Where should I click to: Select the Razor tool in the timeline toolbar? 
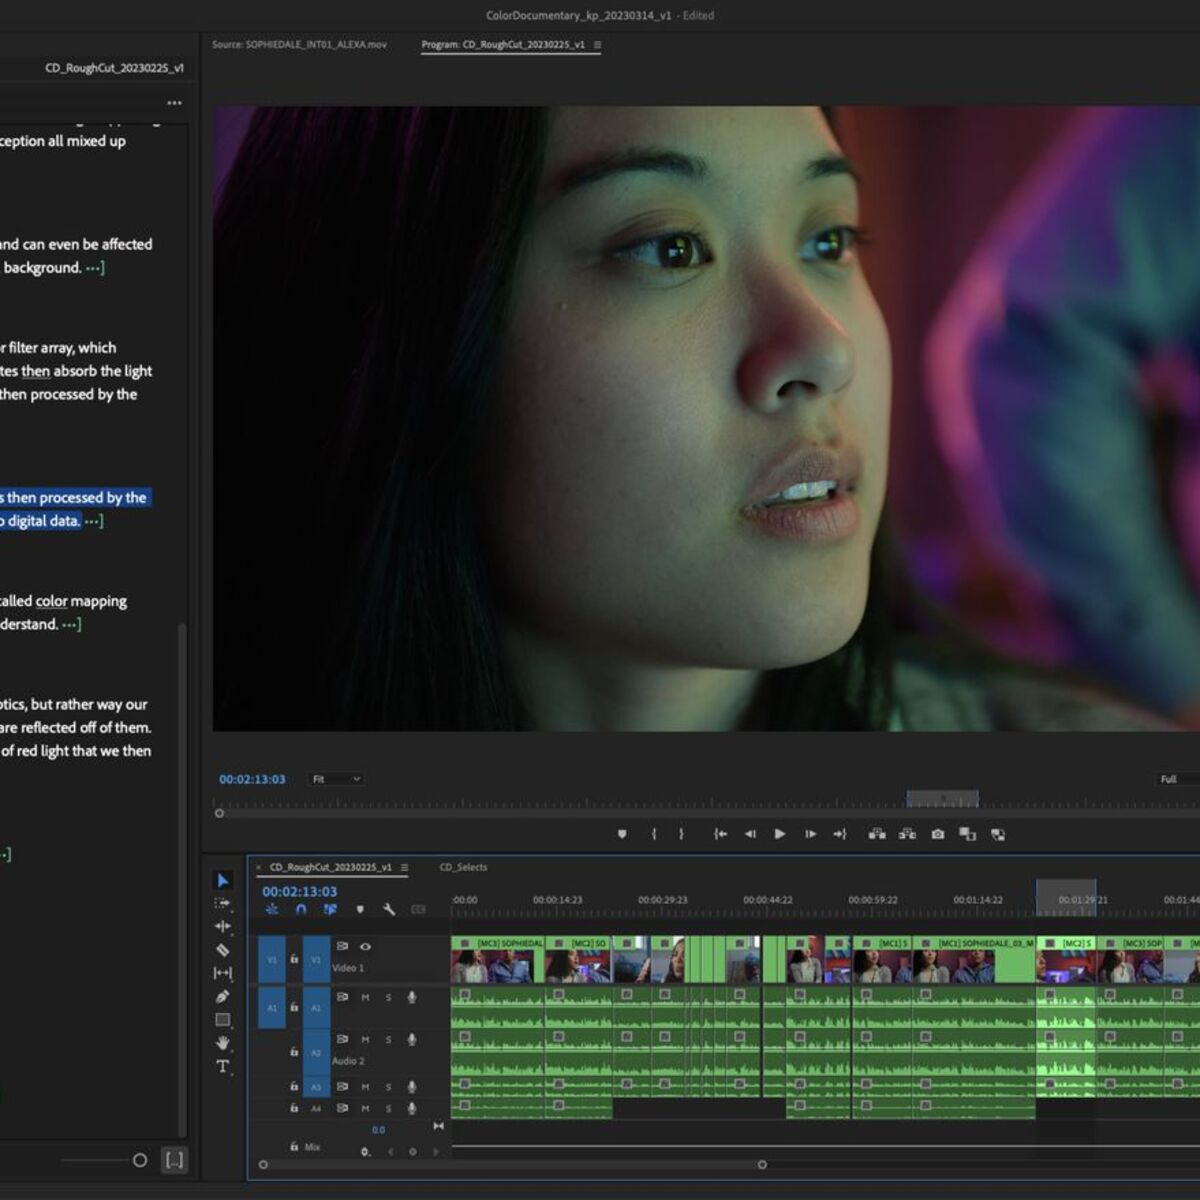(222, 948)
